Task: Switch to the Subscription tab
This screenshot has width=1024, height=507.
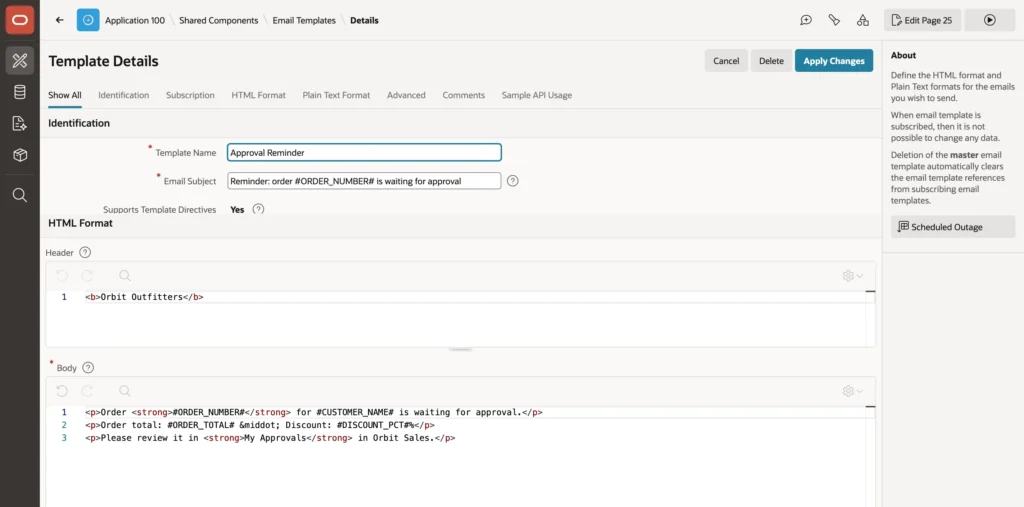Action: [190, 95]
